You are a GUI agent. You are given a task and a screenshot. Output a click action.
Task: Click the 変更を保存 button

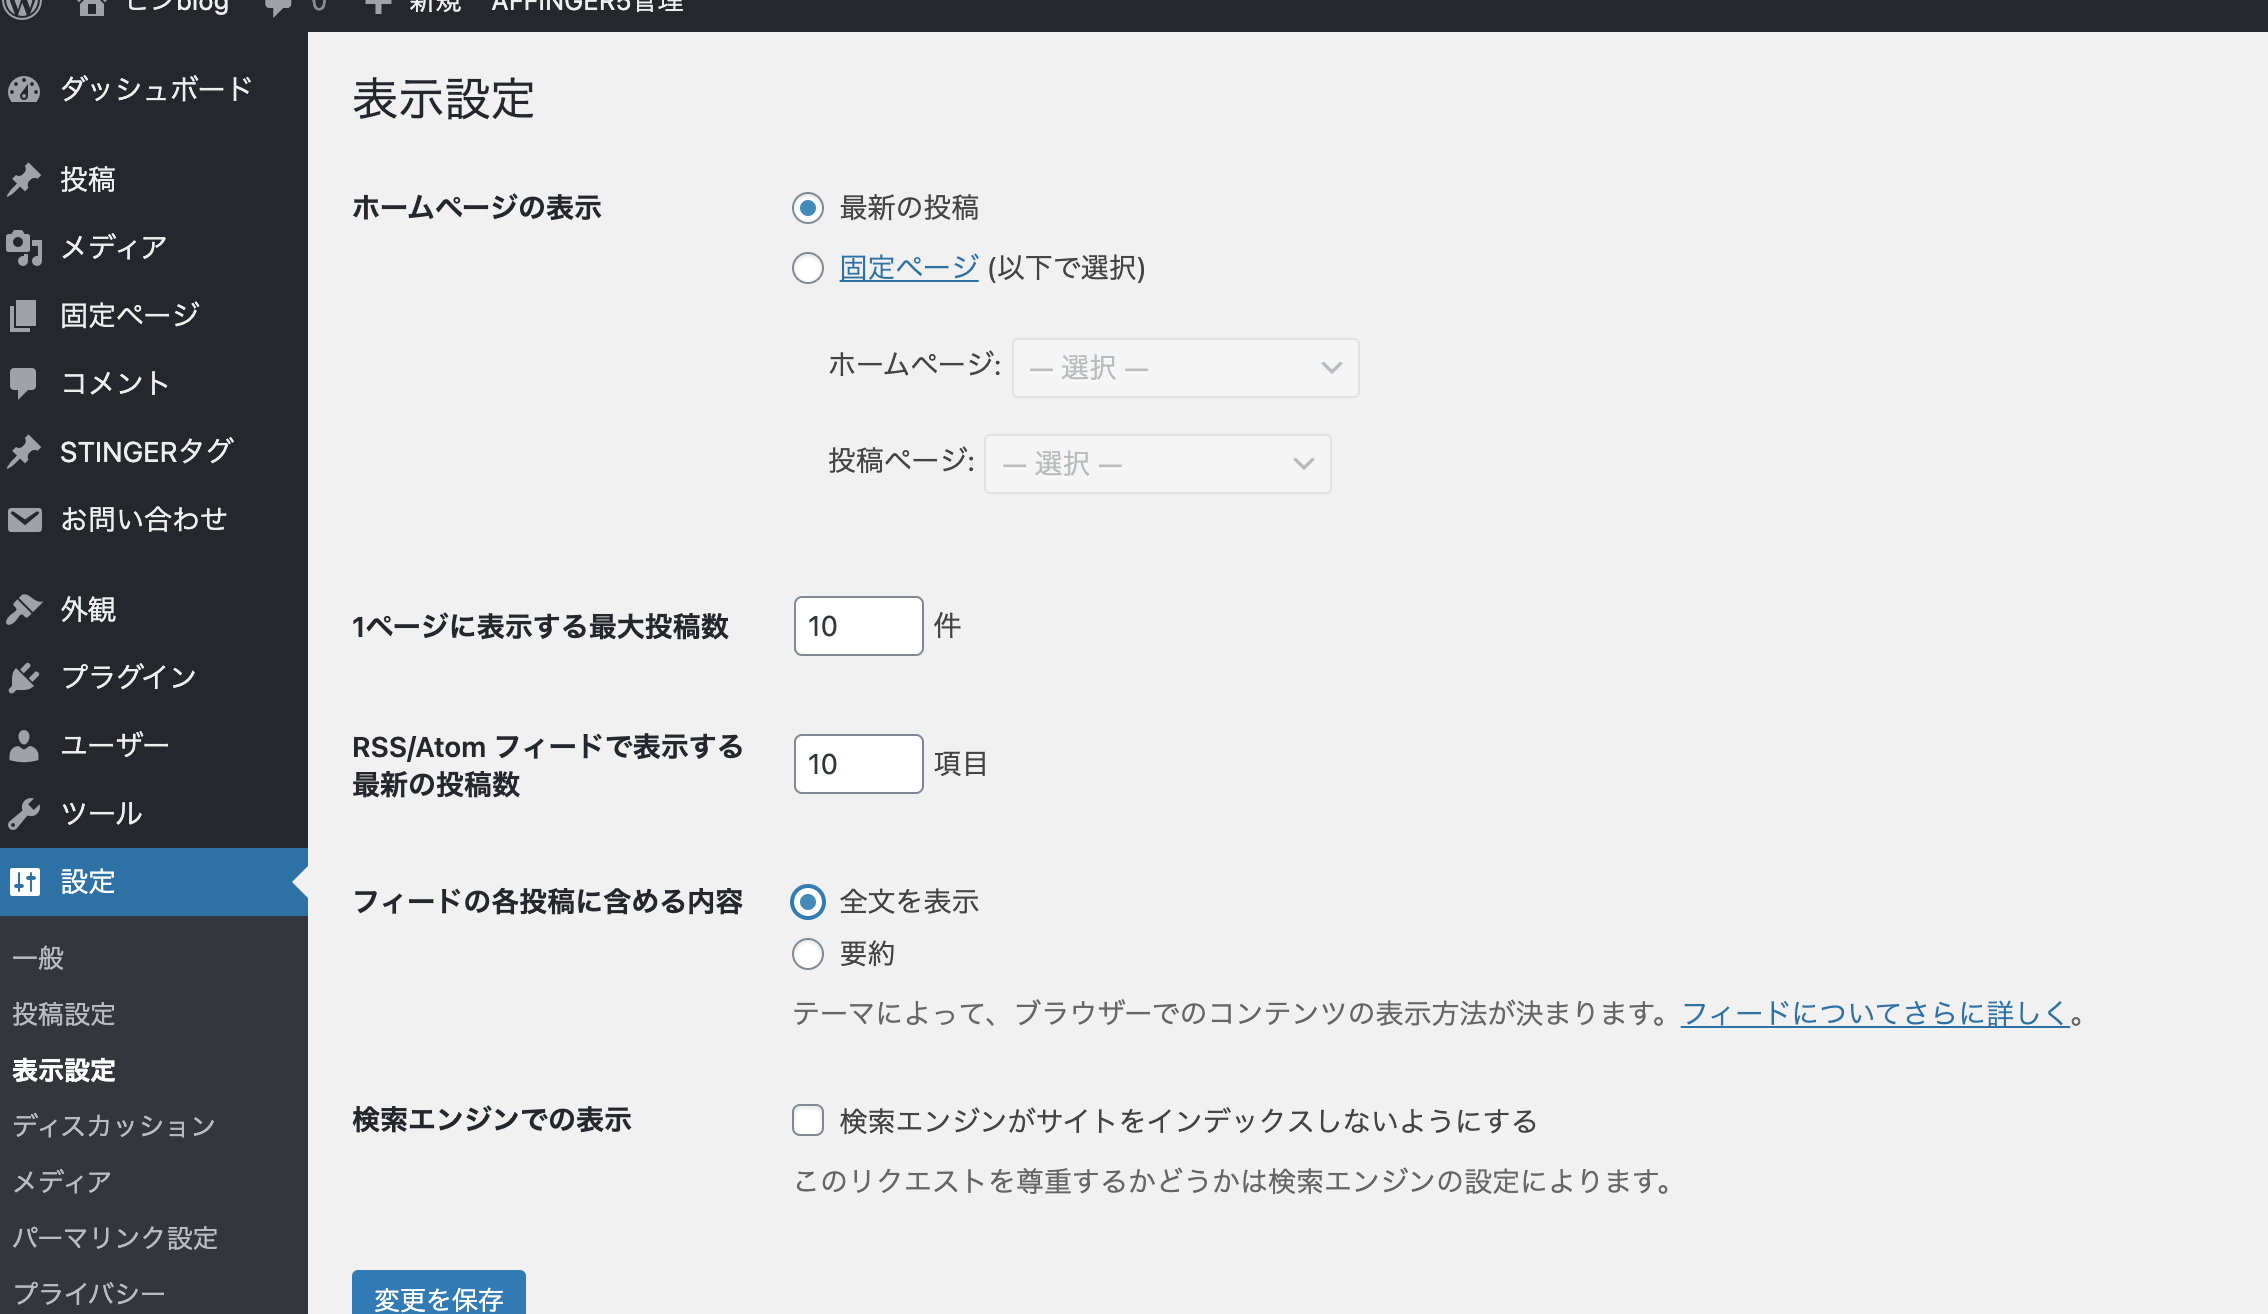point(438,1296)
